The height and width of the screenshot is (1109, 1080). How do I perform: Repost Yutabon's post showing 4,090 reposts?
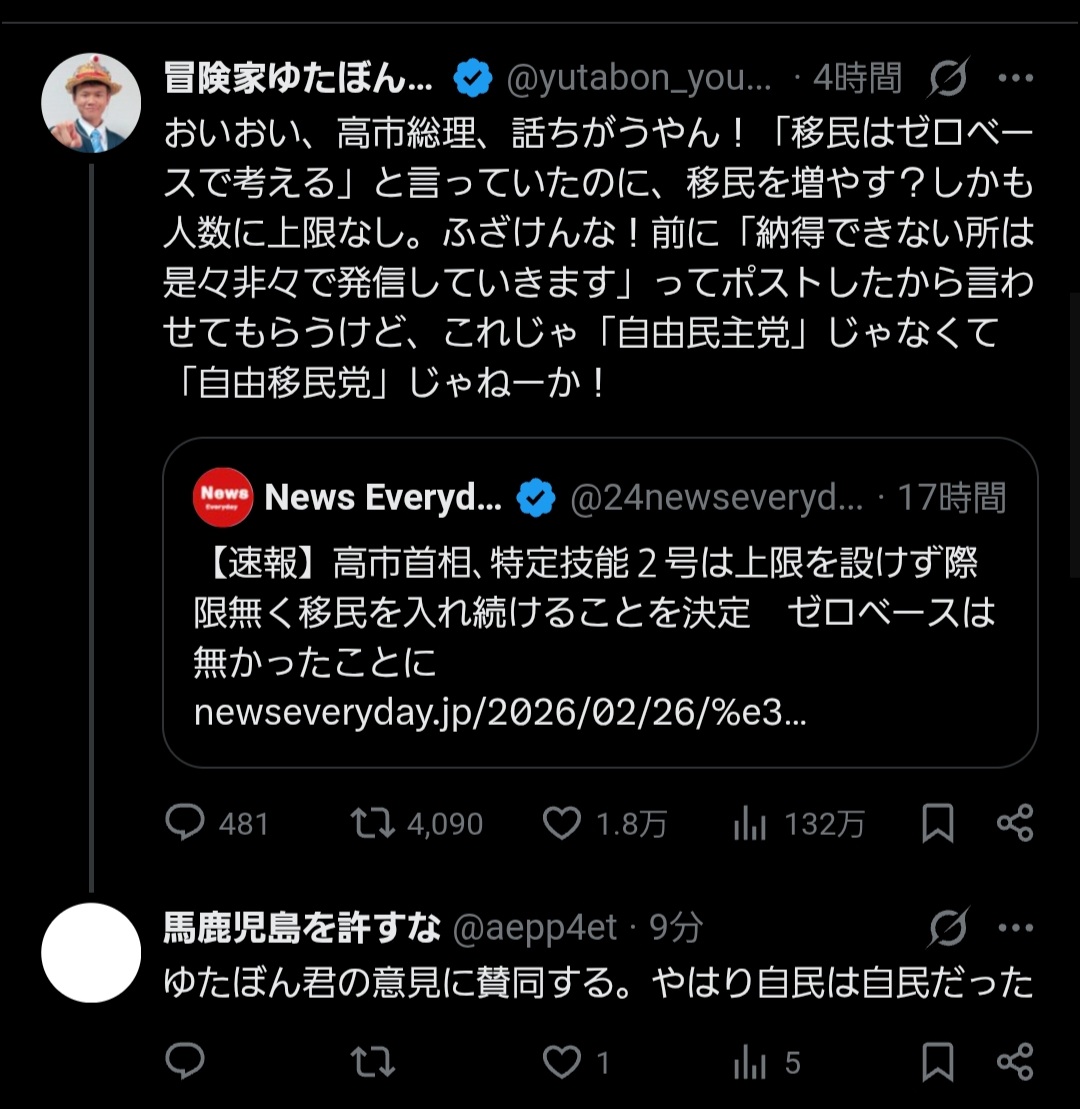click(372, 823)
